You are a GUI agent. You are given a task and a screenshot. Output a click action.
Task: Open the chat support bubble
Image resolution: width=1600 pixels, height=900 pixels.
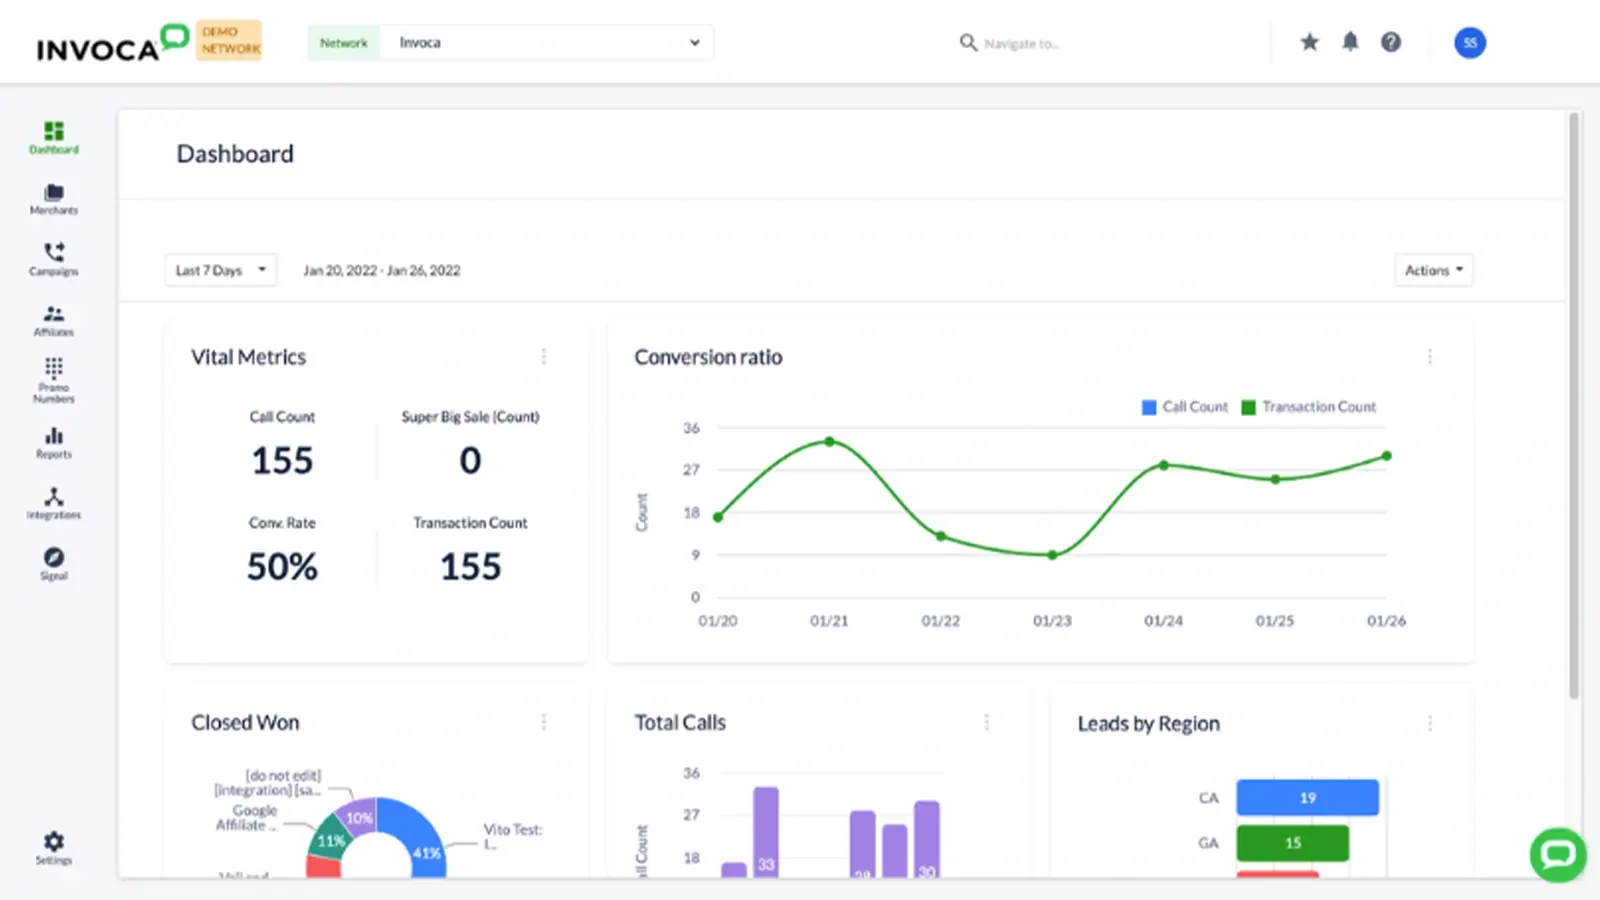pos(1558,855)
